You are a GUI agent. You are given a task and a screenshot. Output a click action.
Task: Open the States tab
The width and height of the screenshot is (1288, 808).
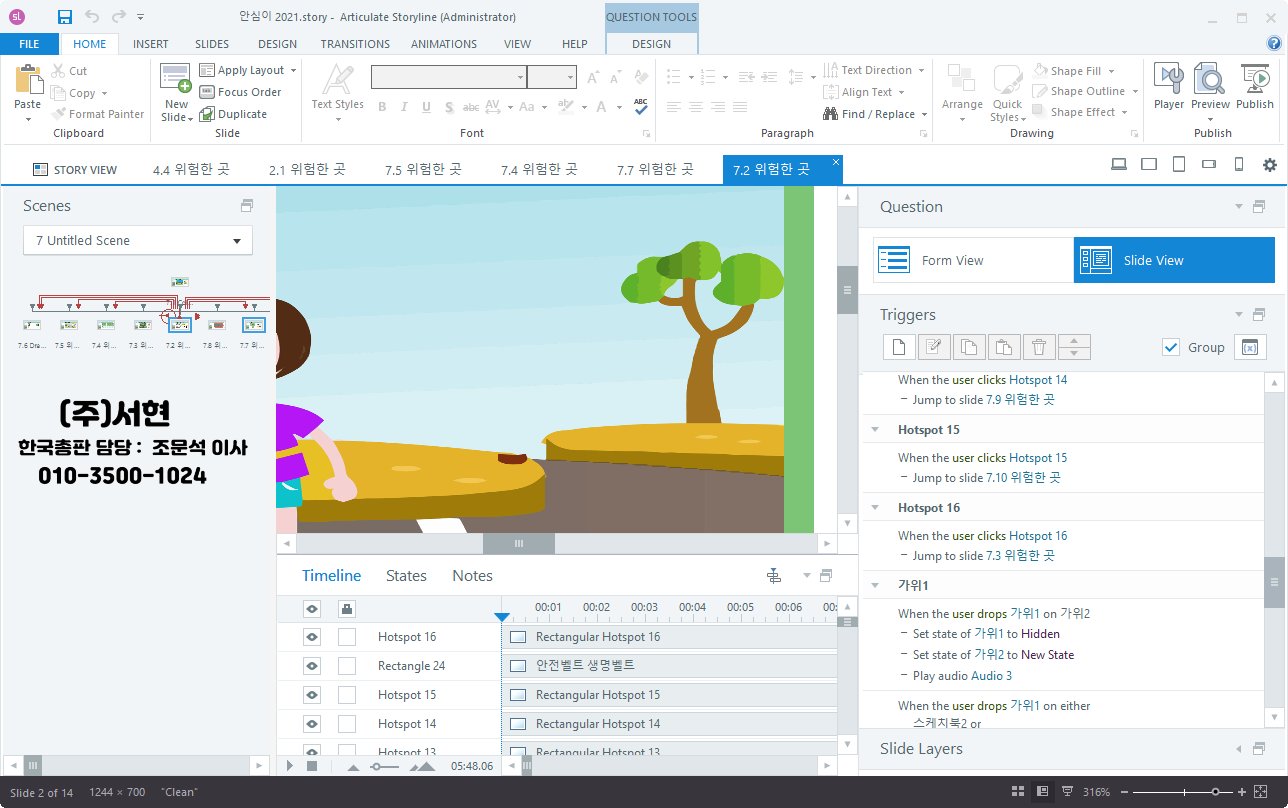406,576
